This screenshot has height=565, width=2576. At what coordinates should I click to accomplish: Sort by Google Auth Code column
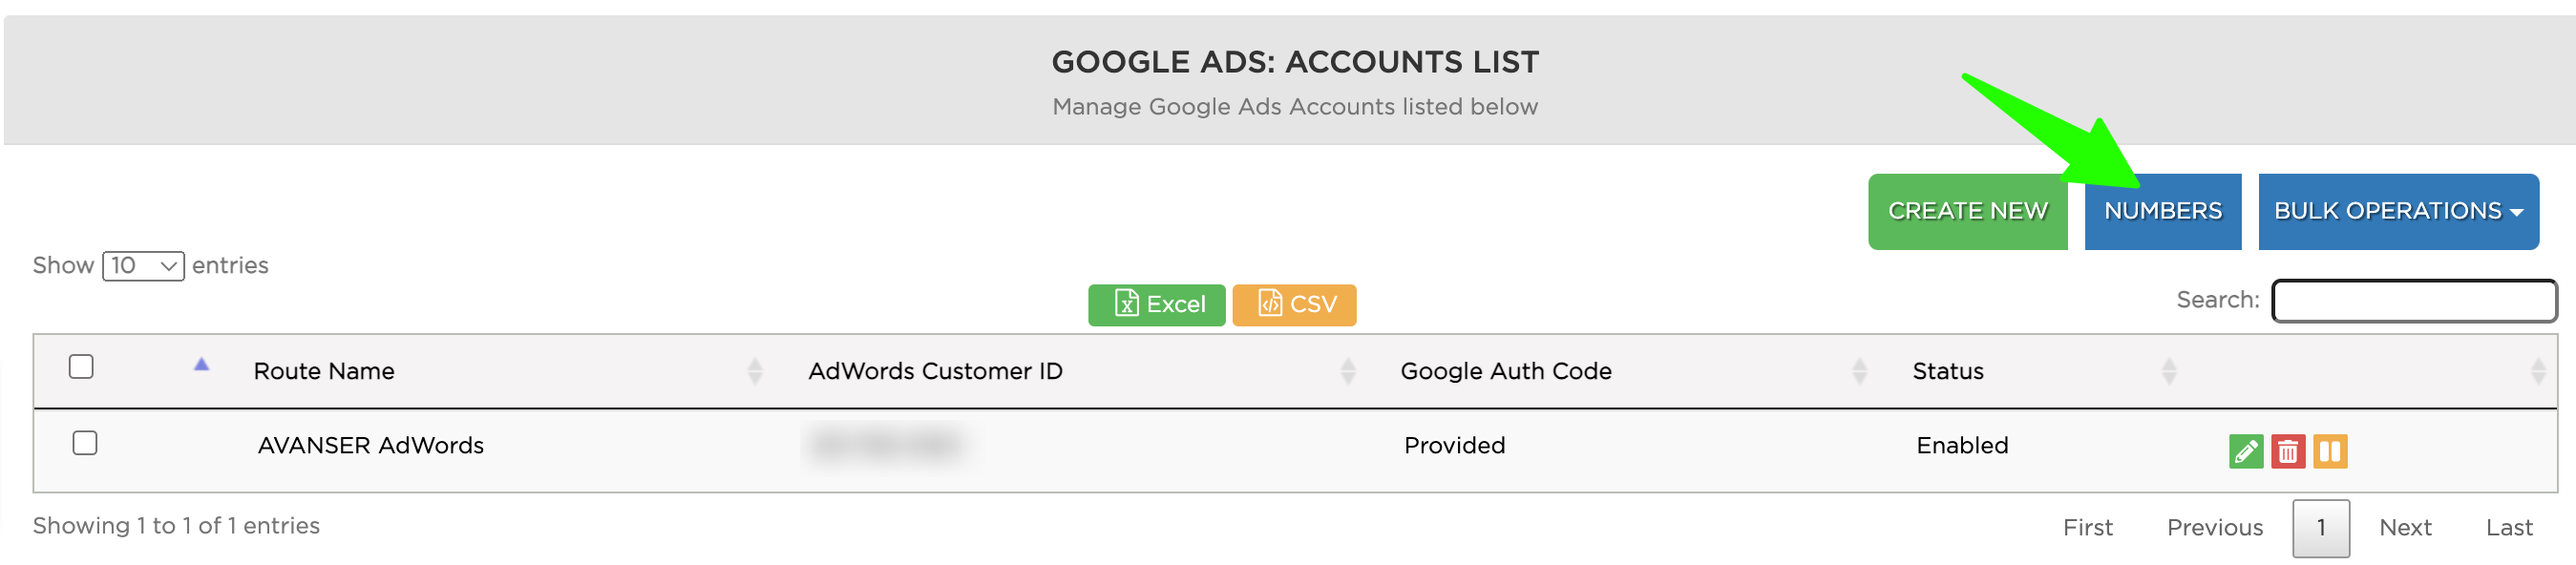1505,371
